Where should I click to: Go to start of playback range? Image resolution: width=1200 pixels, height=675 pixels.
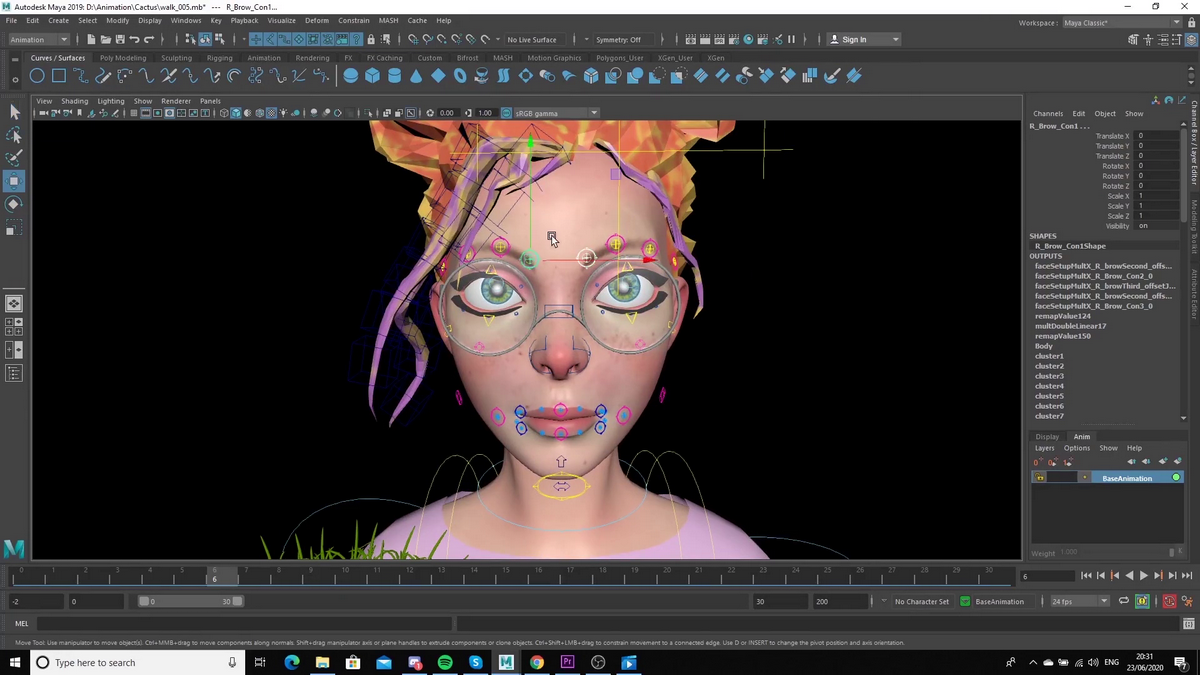pos(1087,576)
